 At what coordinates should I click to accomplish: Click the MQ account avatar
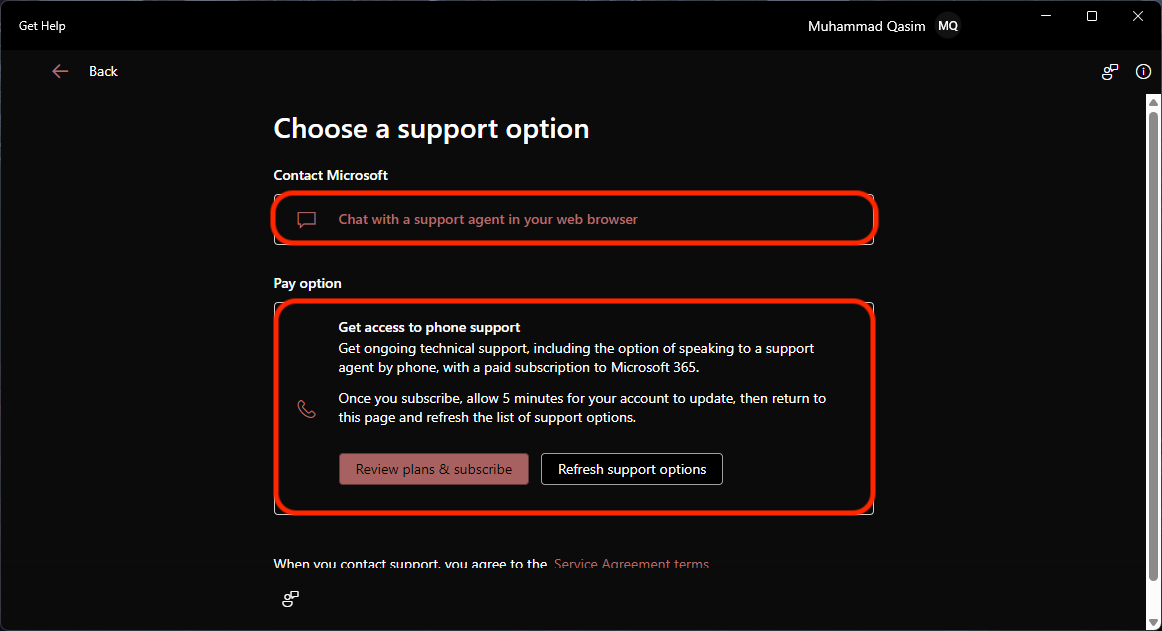click(x=947, y=26)
